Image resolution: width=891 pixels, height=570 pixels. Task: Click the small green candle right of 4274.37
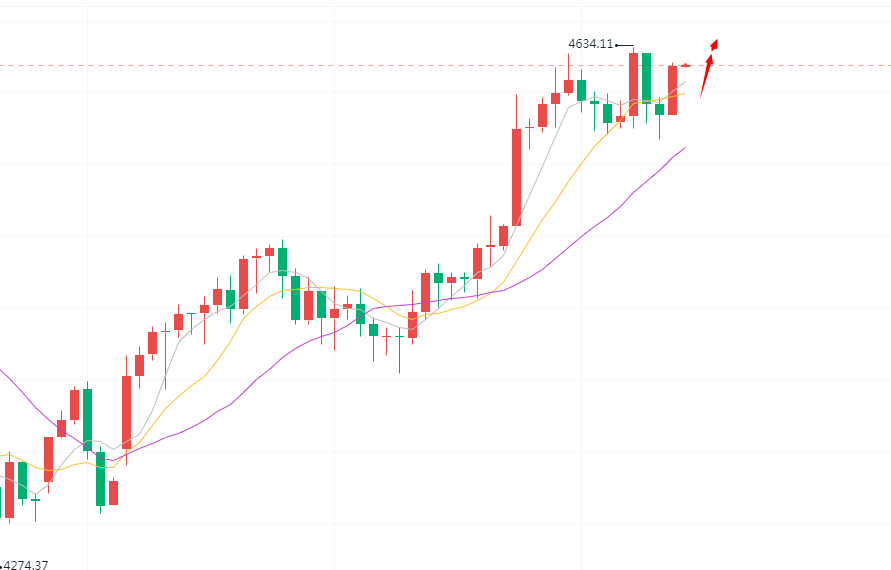(35, 499)
